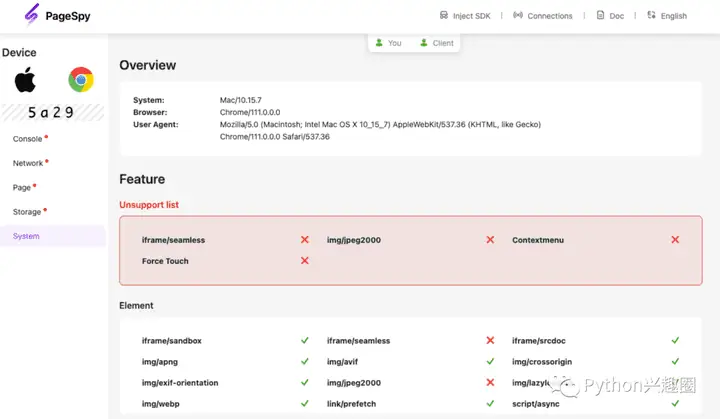This screenshot has width=720, height=419.
Task: Click the PageSpy logo icon
Action: tap(32, 14)
